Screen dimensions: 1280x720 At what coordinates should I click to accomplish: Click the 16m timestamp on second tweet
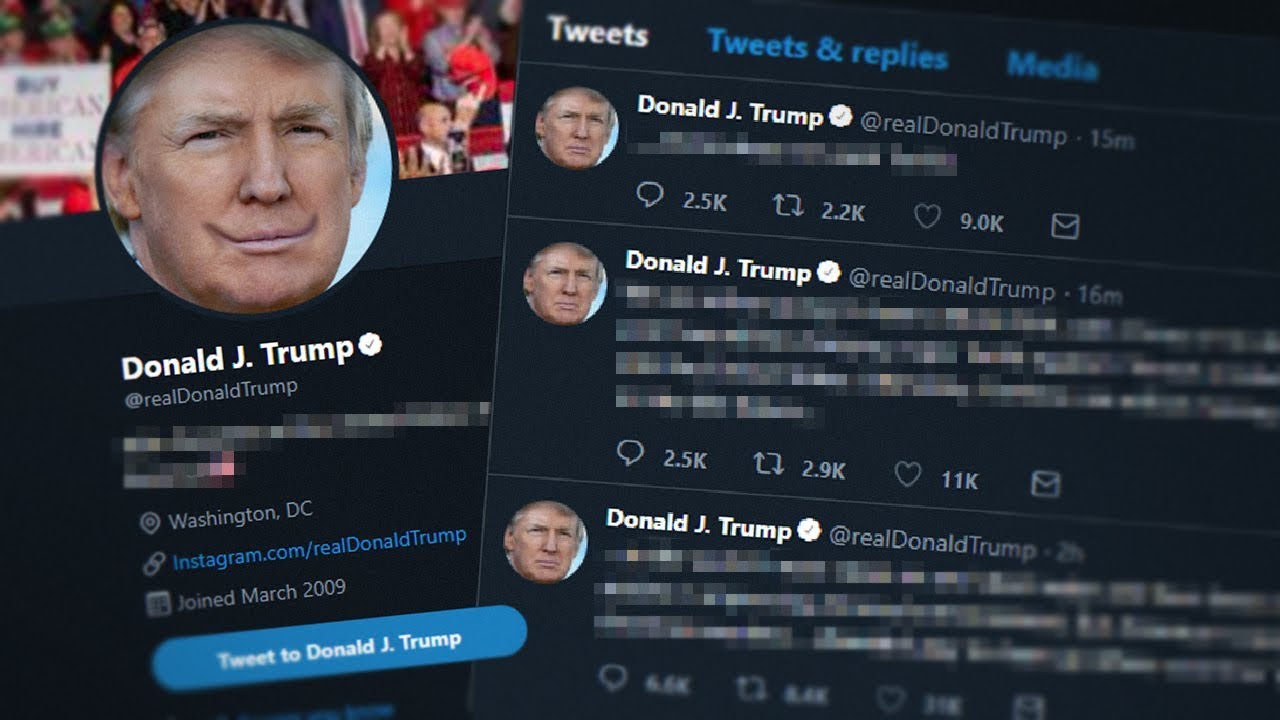1100,295
